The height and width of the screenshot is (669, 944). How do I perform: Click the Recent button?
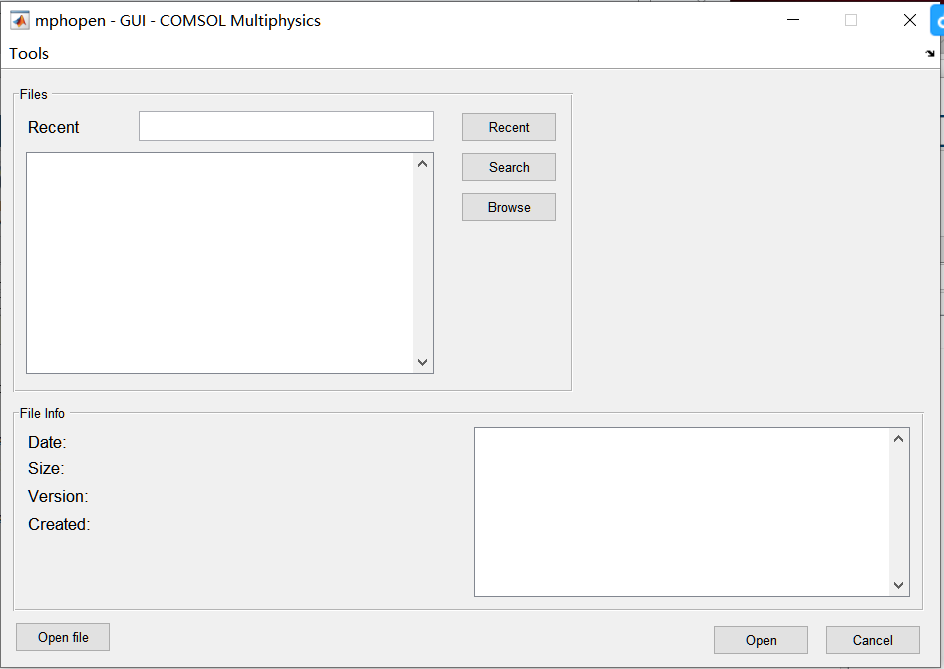pos(508,126)
